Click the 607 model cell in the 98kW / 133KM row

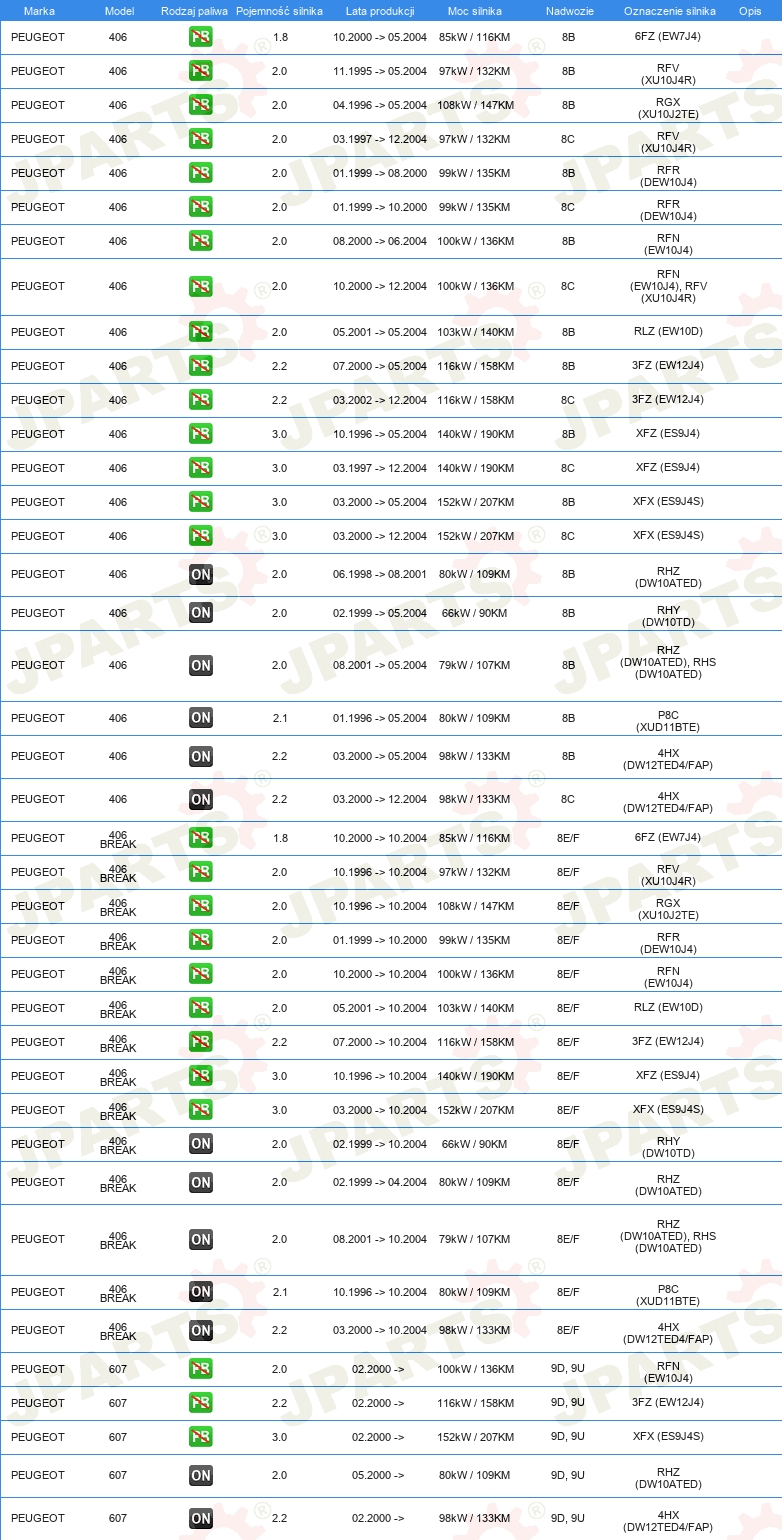pyautogui.click(x=118, y=1518)
